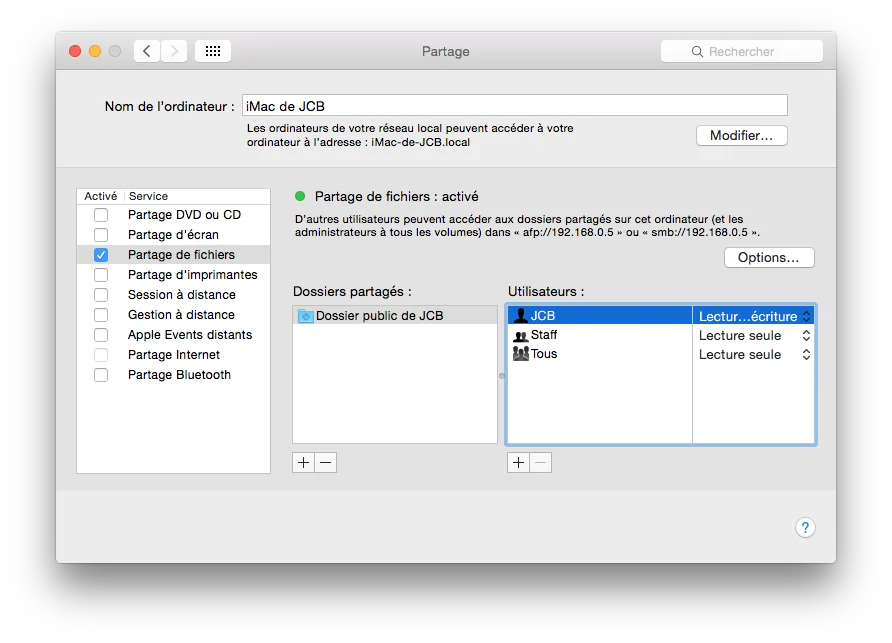The width and height of the screenshot is (892, 643).
Task: Click the Nom de l'ordinateur text field
Action: click(514, 106)
